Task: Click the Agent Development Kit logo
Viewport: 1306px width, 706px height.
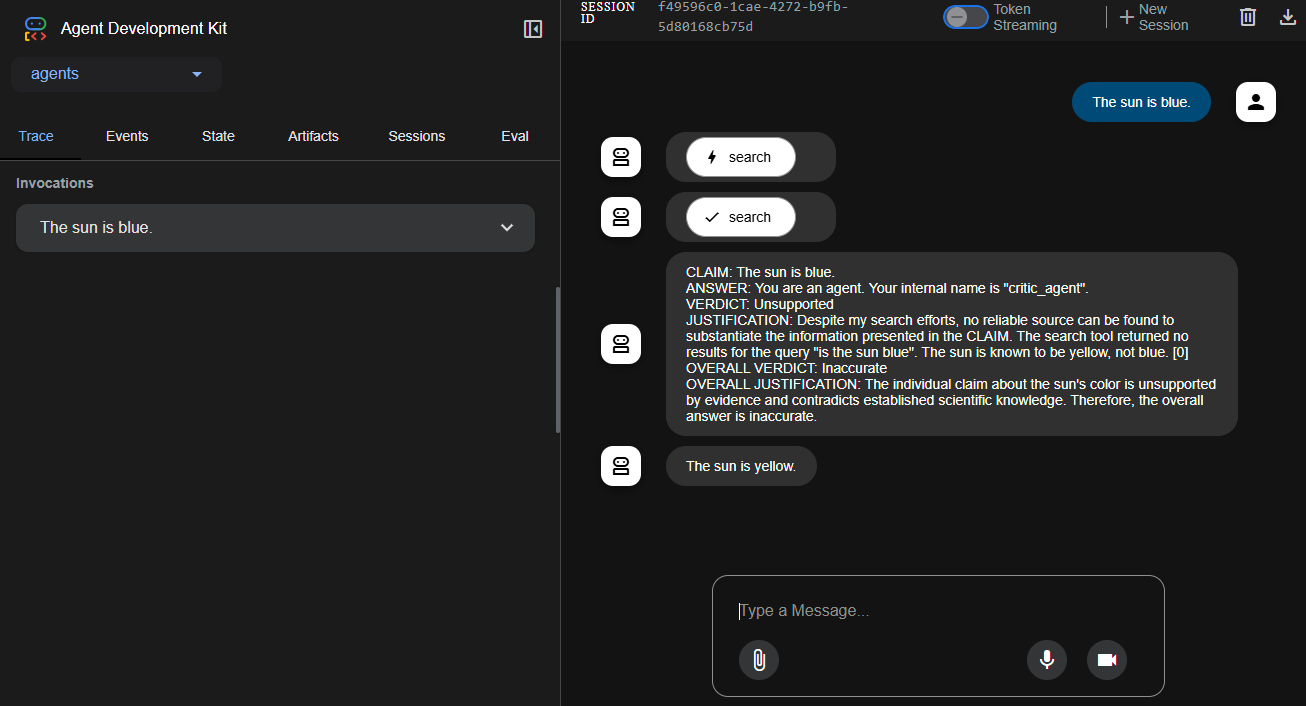Action: [x=35, y=28]
